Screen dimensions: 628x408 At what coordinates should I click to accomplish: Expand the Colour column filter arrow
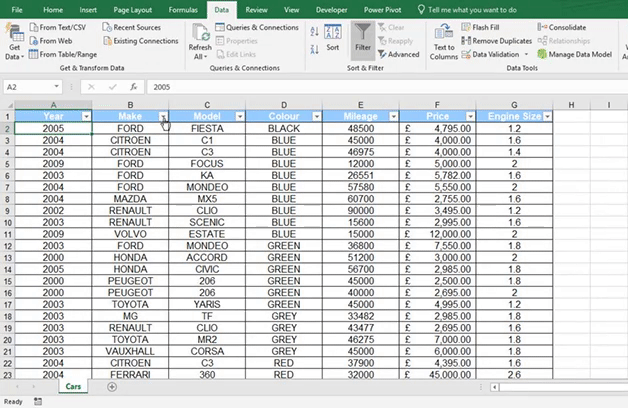tap(316, 116)
